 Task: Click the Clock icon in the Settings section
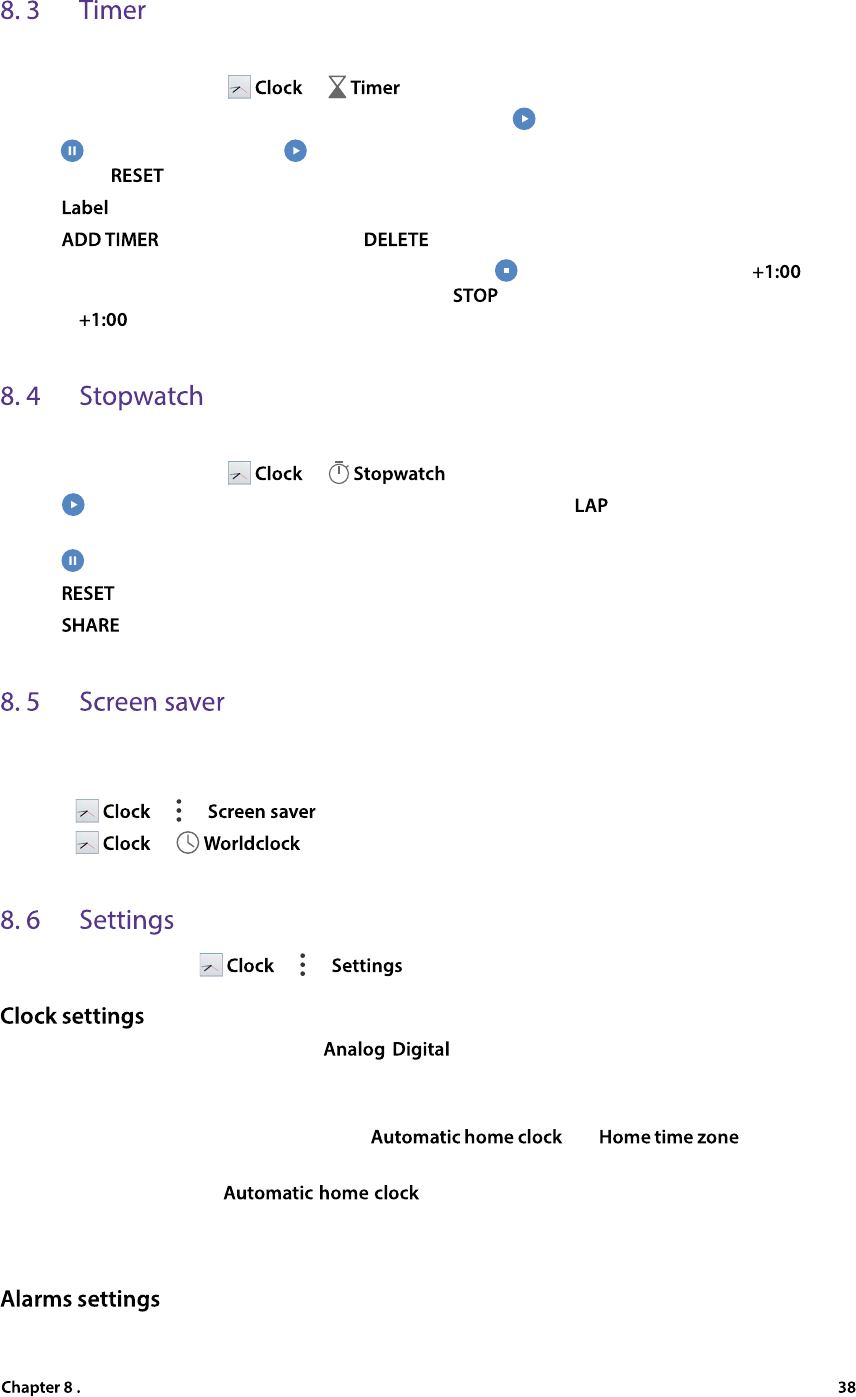pos(211,965)
